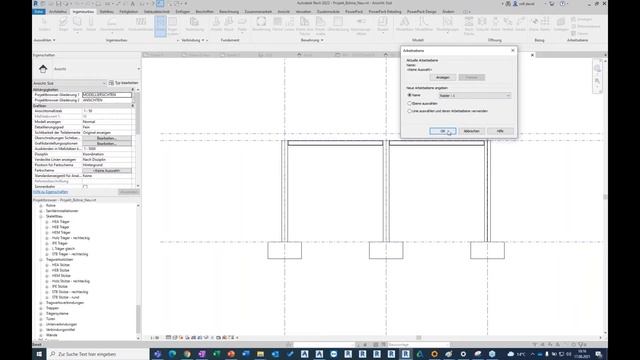Switch to the Architektur ribbon tab
This screenshot has width=640, height=360.
click(x=58, y=11)
